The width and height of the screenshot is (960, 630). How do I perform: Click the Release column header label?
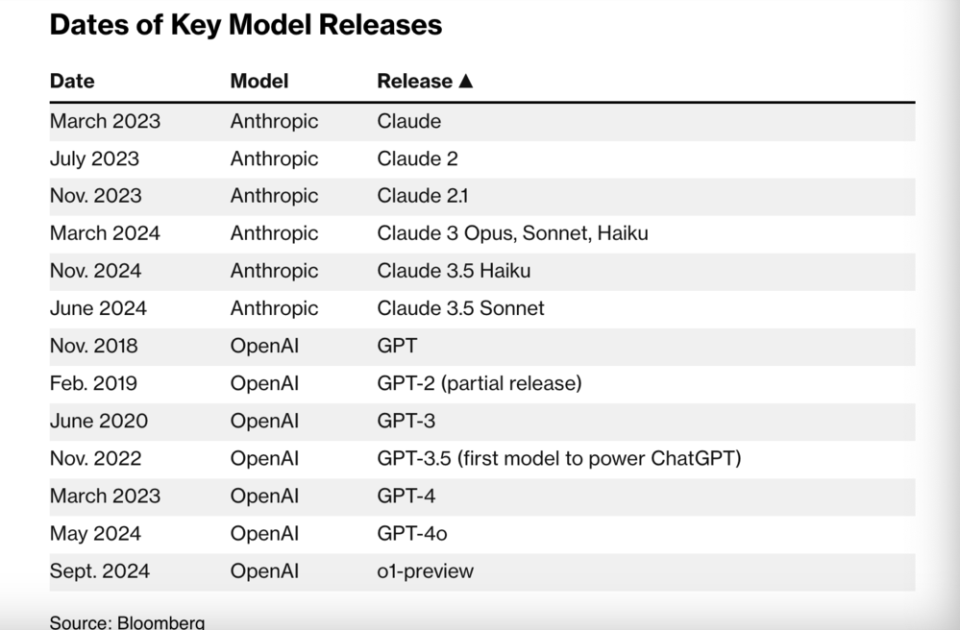(x=414, y=81)
